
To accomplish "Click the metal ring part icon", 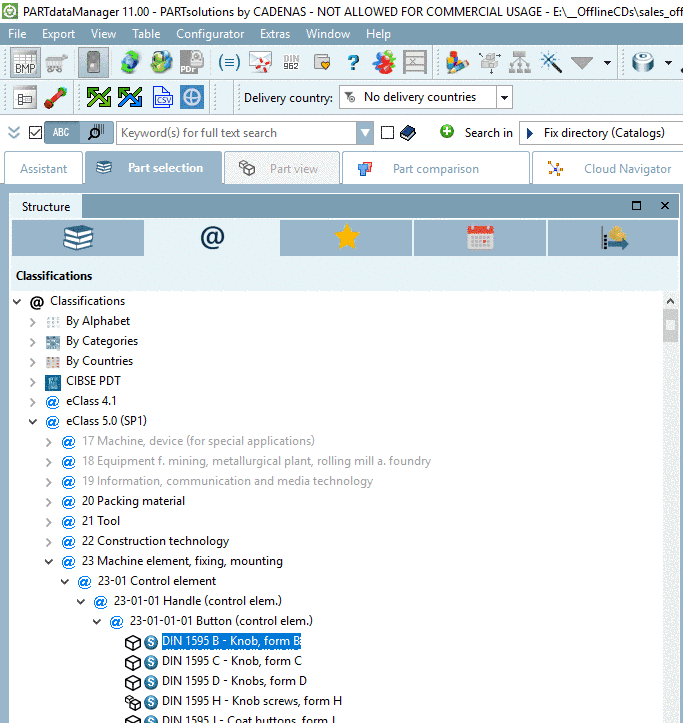I will click(x=643, y=62).
